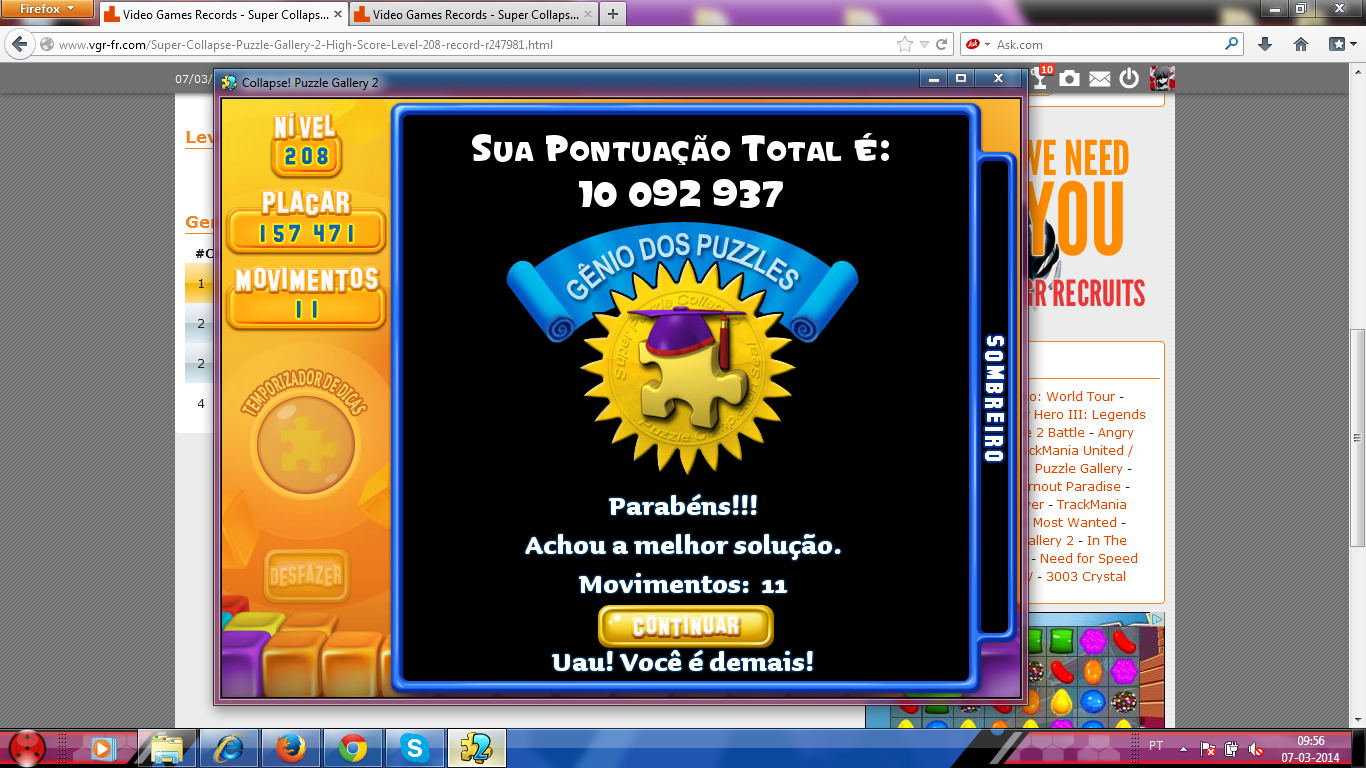The width and height of the screenshot is (1366, 768).
Task: Reload the page in Firefox
Action: click(x=941, y=44)
